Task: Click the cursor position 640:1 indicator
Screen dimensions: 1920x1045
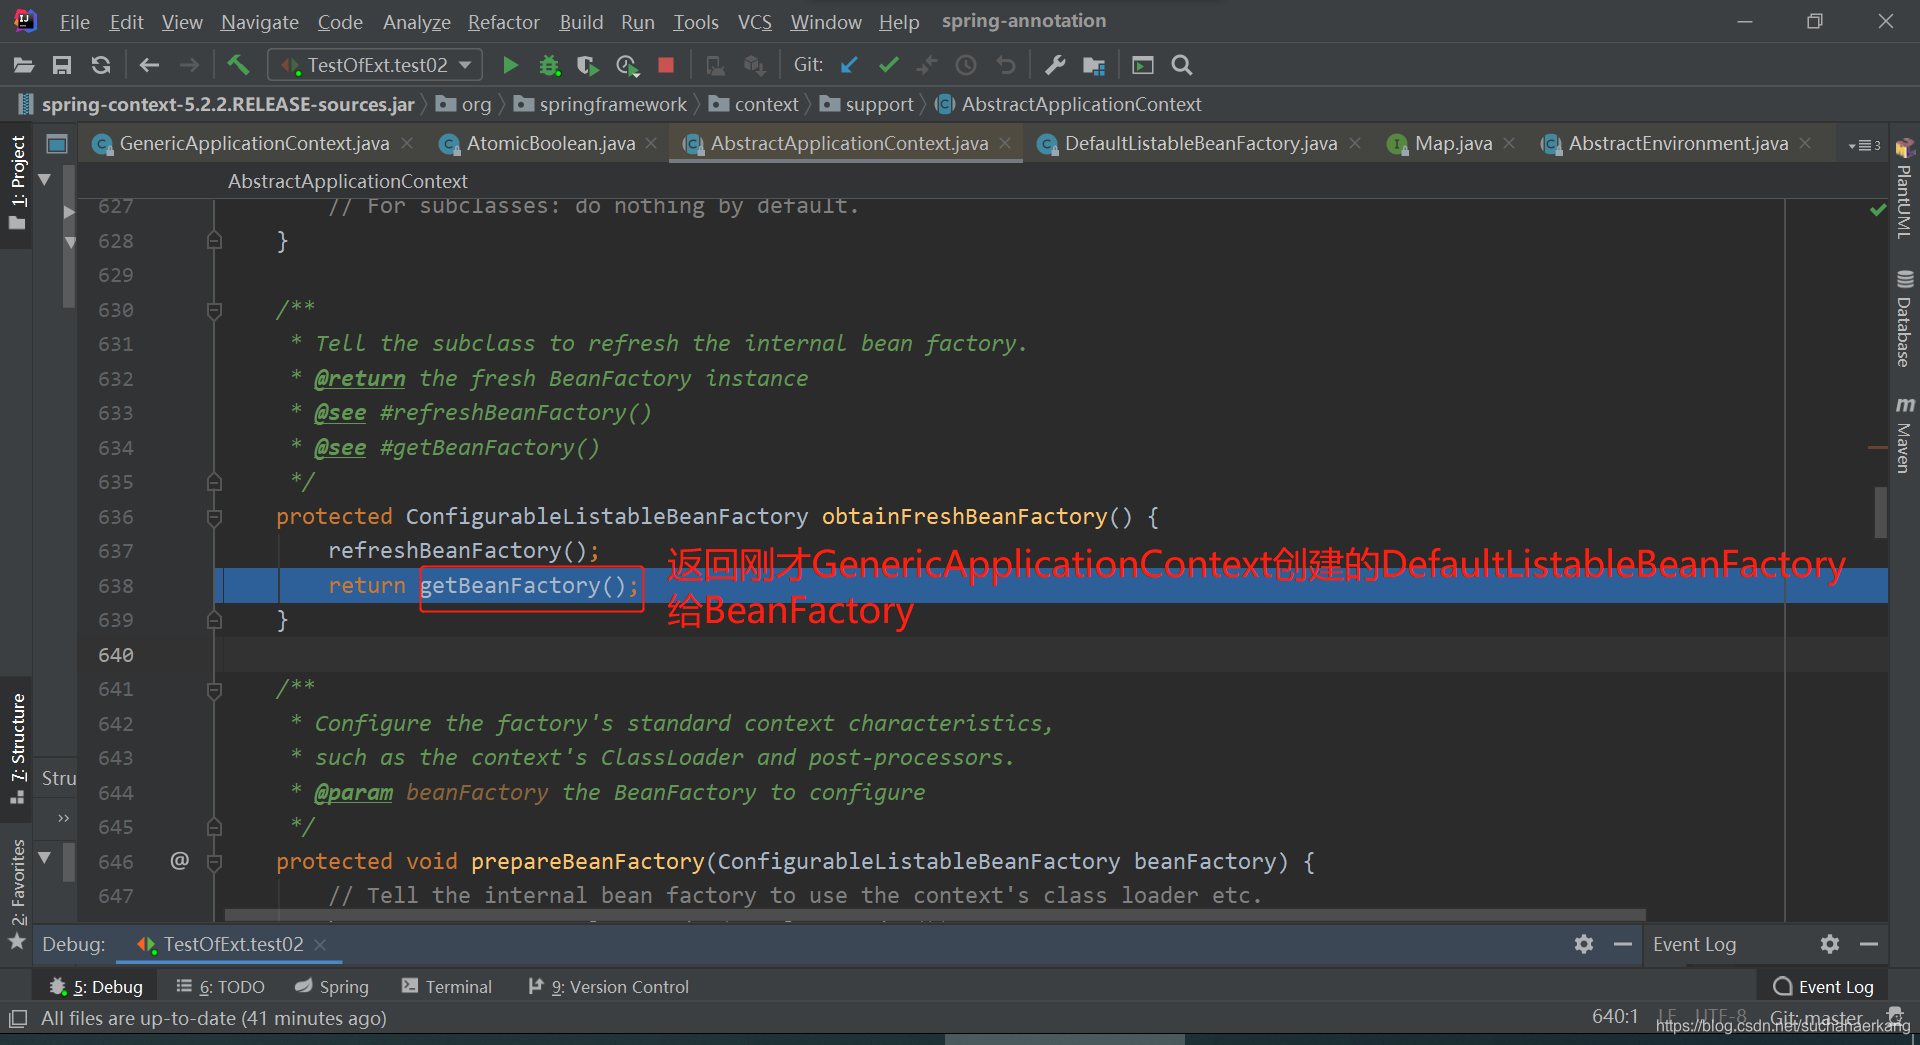Action: 1615,1017
